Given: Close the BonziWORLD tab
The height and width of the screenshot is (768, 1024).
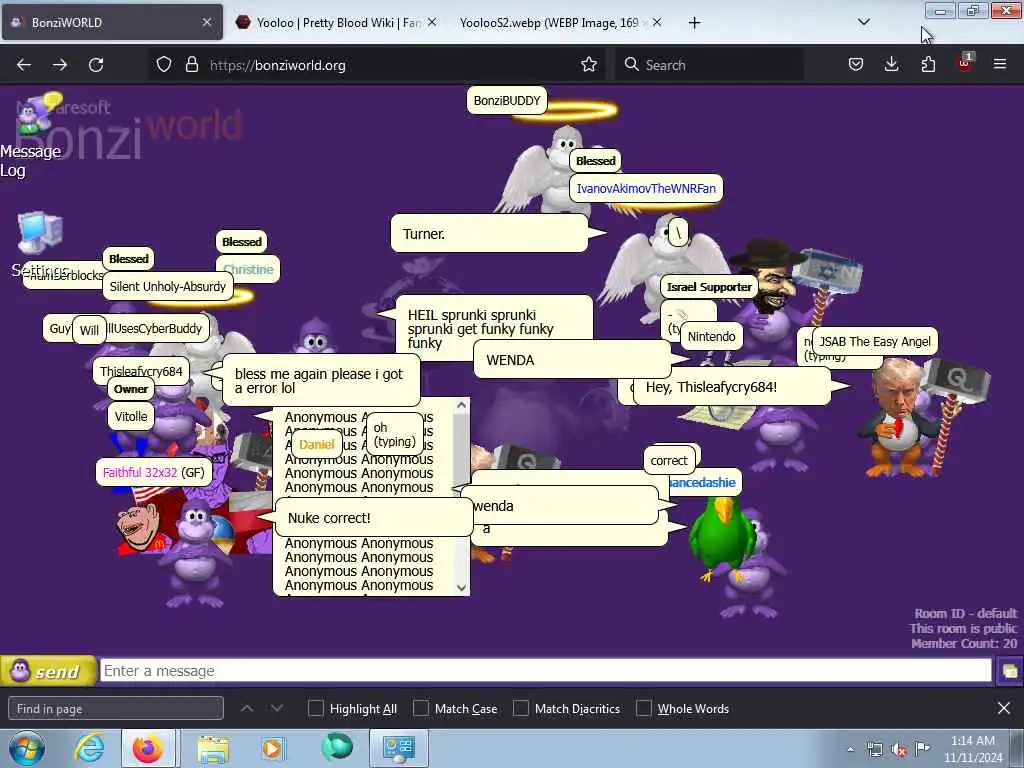Looking at the screenshot, I should pyautogui.click(x=207, y=22).
